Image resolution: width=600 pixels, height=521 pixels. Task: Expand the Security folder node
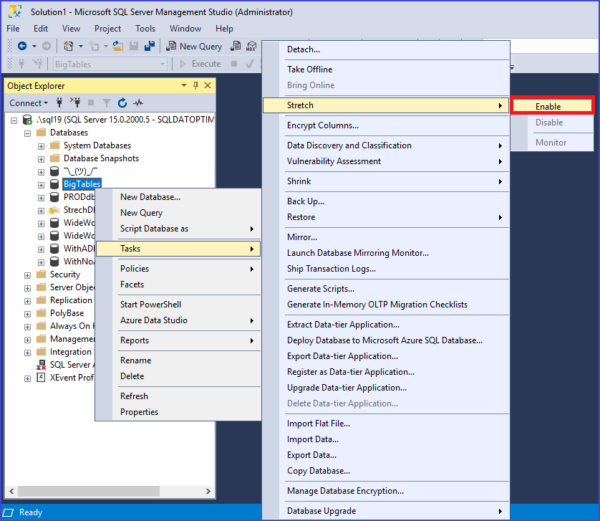pos(28,275)
